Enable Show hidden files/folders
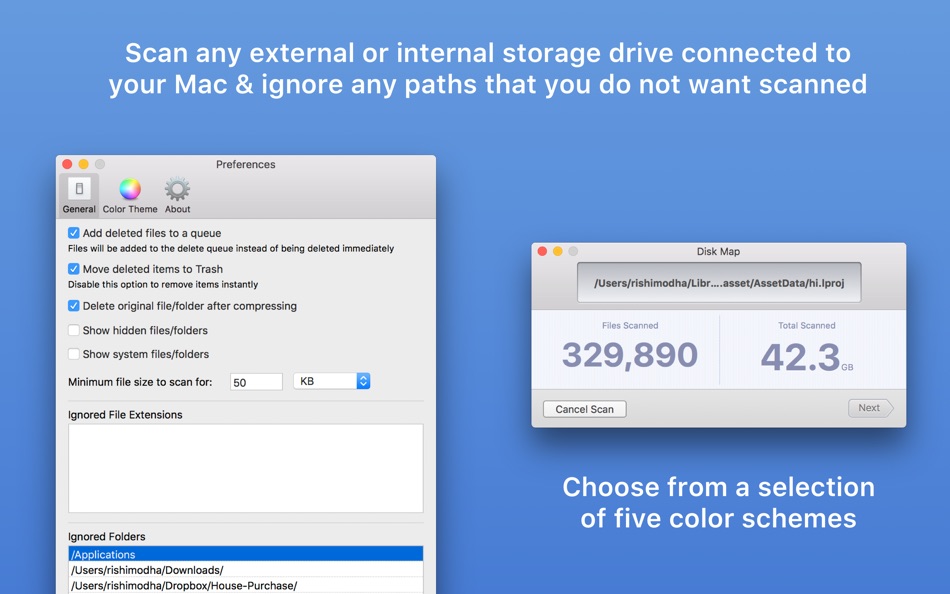Screen dimensions: 950x594 (74, 330)
